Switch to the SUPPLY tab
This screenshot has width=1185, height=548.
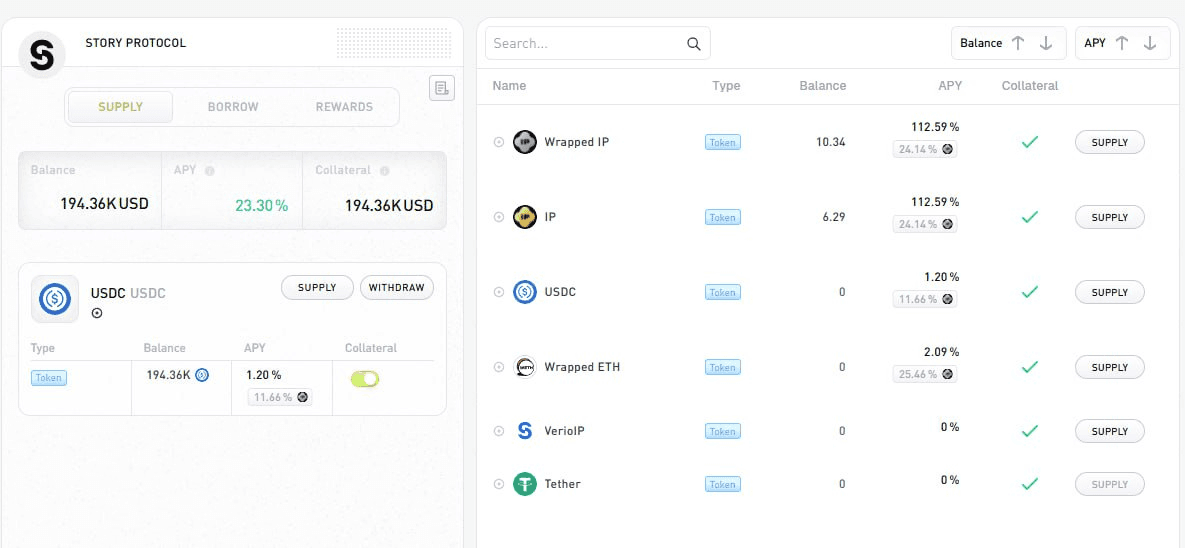(120, 107)
